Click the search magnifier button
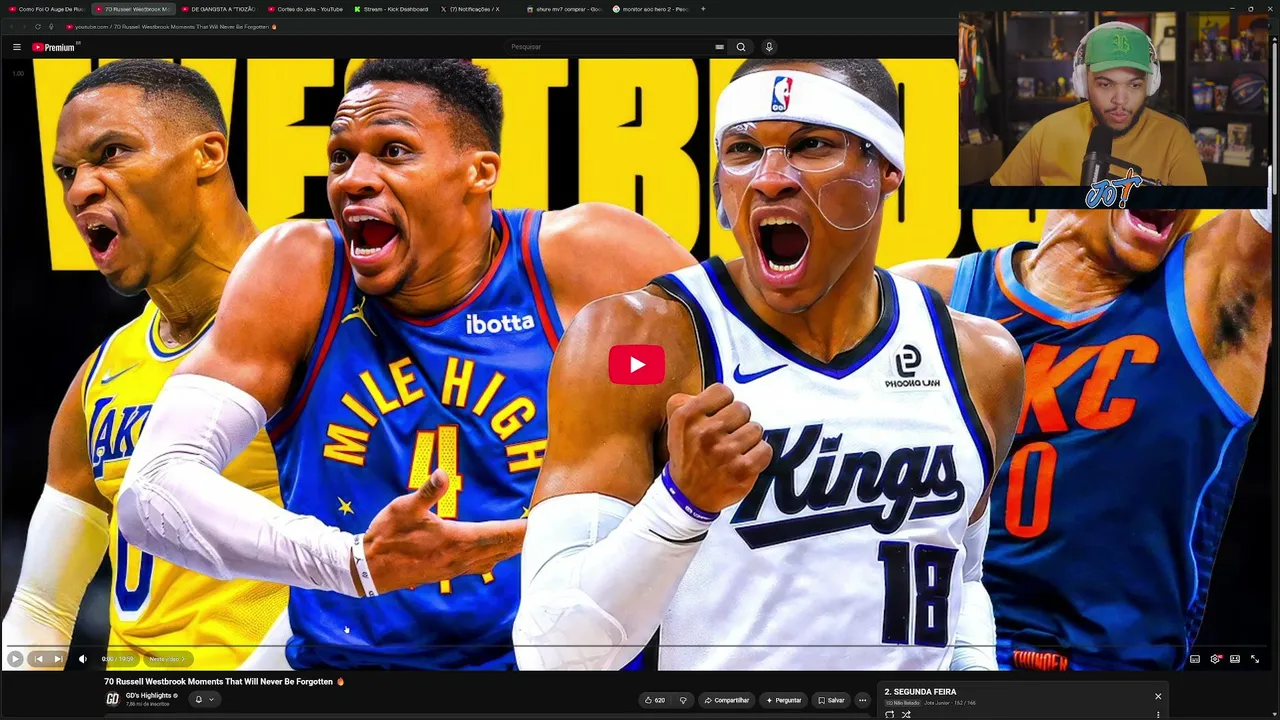The image size is (1280, 720). click(741, 47)
